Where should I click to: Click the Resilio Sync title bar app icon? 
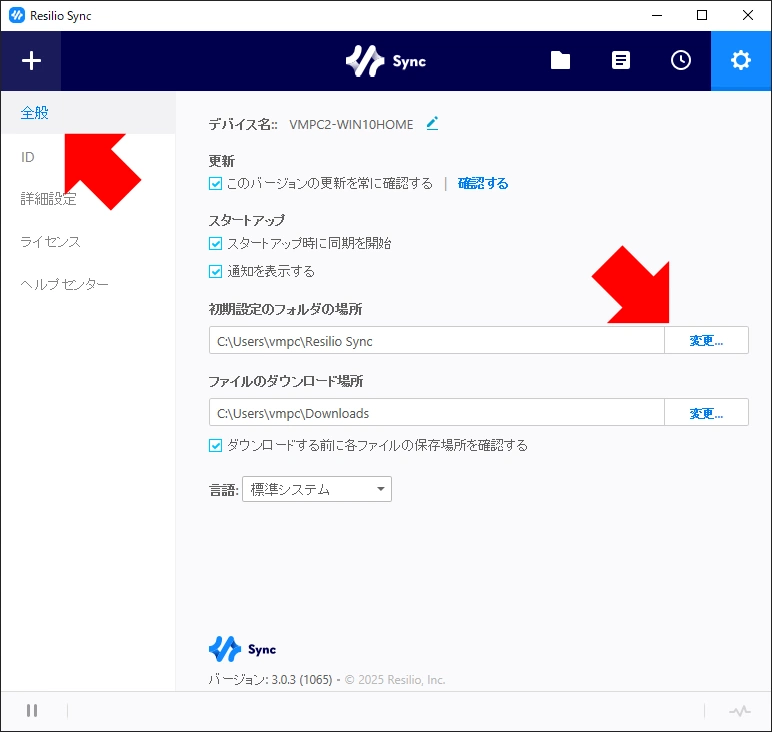click(16, 15)
